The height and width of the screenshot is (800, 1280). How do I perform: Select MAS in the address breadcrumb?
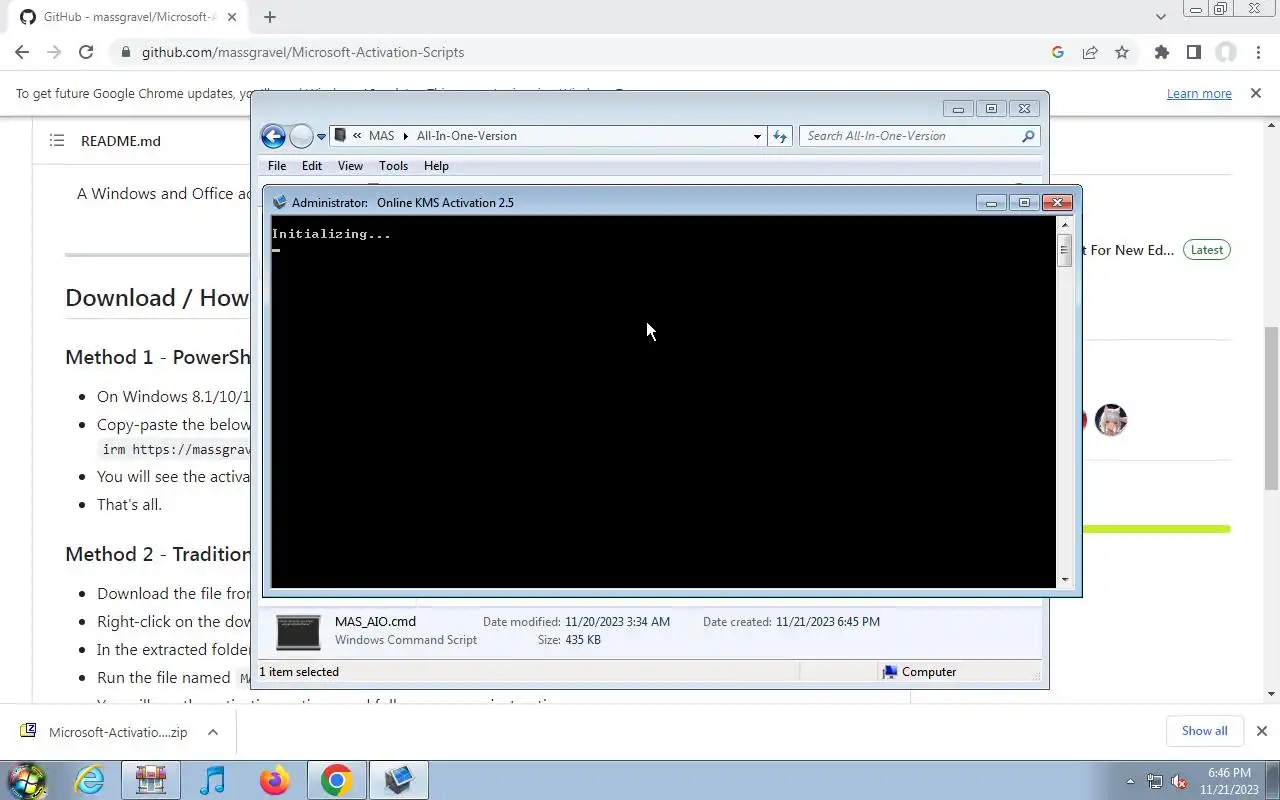click(381, 136)
